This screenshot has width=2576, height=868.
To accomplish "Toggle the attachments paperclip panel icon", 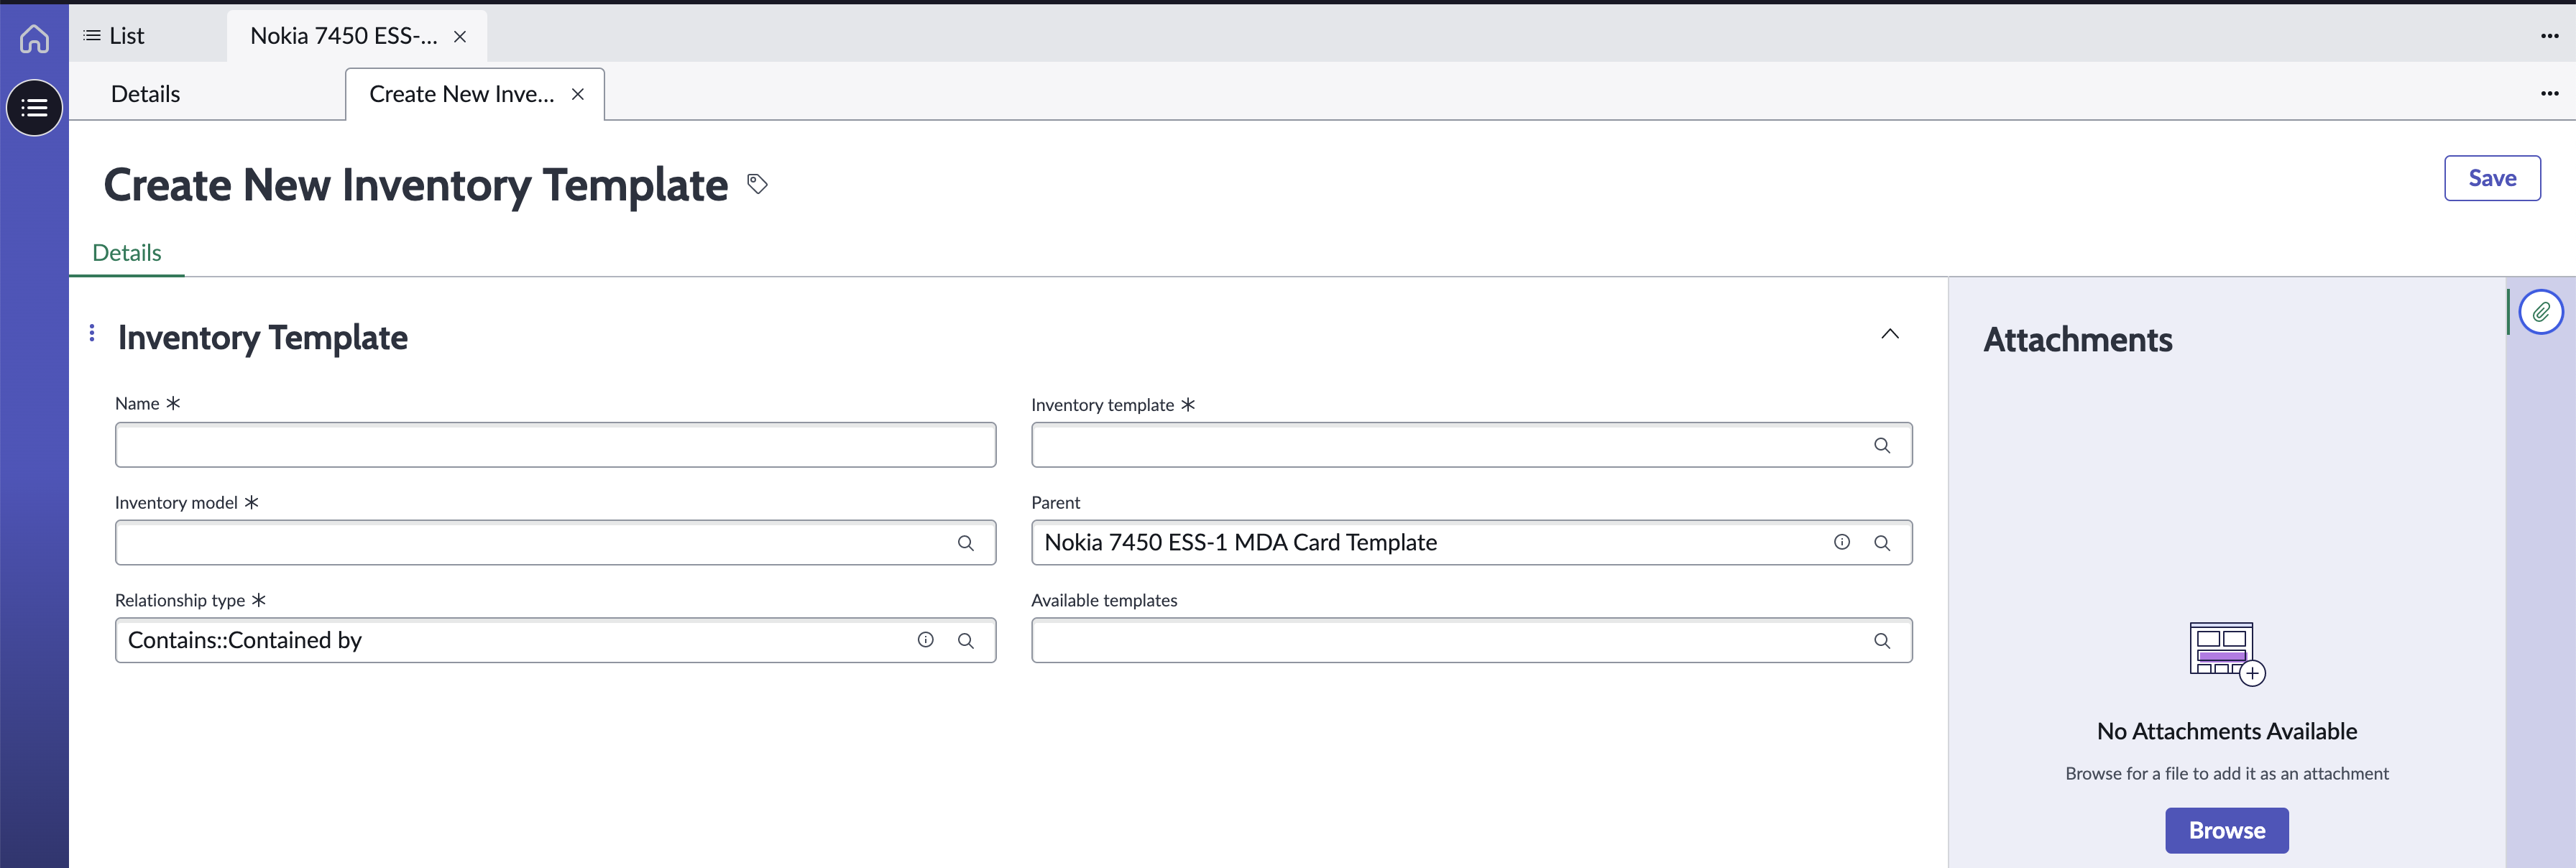I will [2540, 312].
